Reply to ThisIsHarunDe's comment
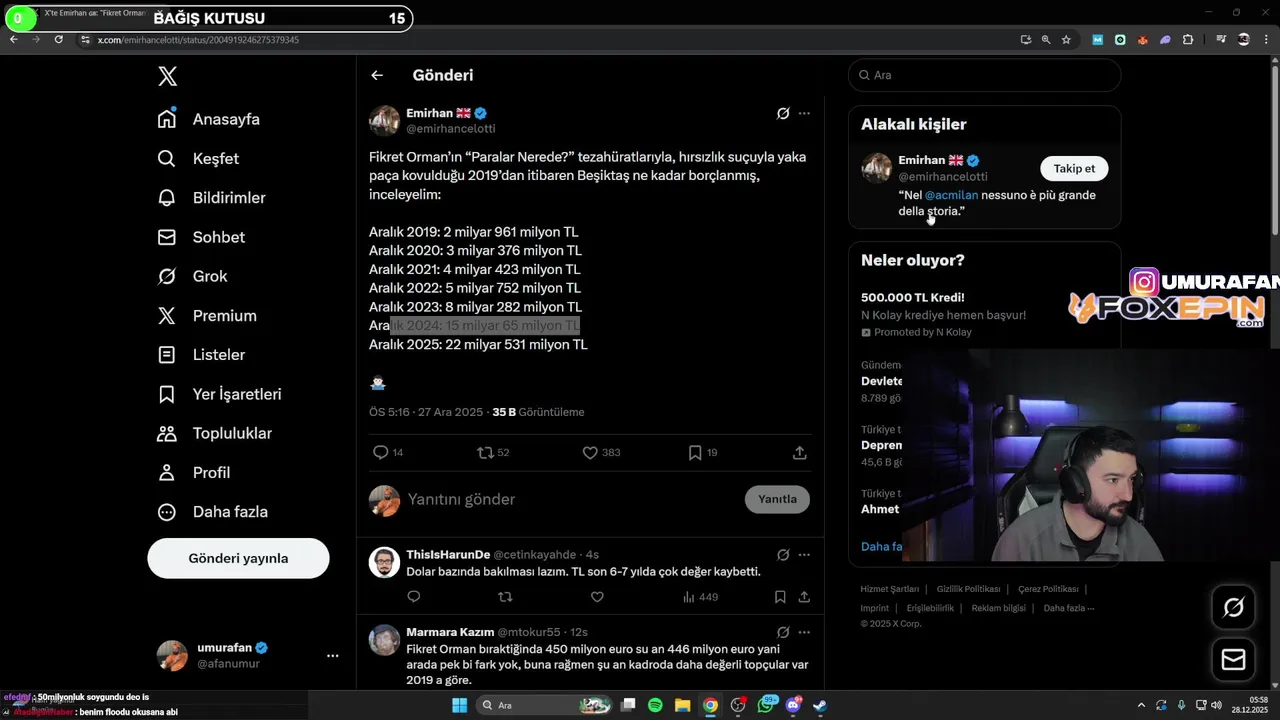1280x720 pixels. [x=414, y=597]
